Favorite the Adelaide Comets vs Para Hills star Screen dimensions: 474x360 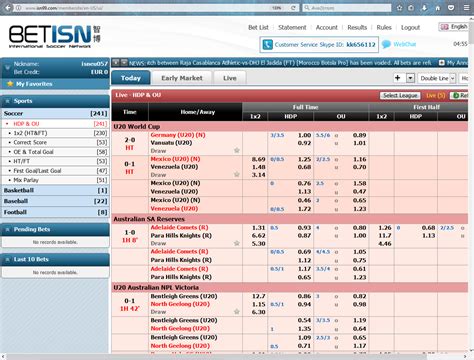[237, 243]
